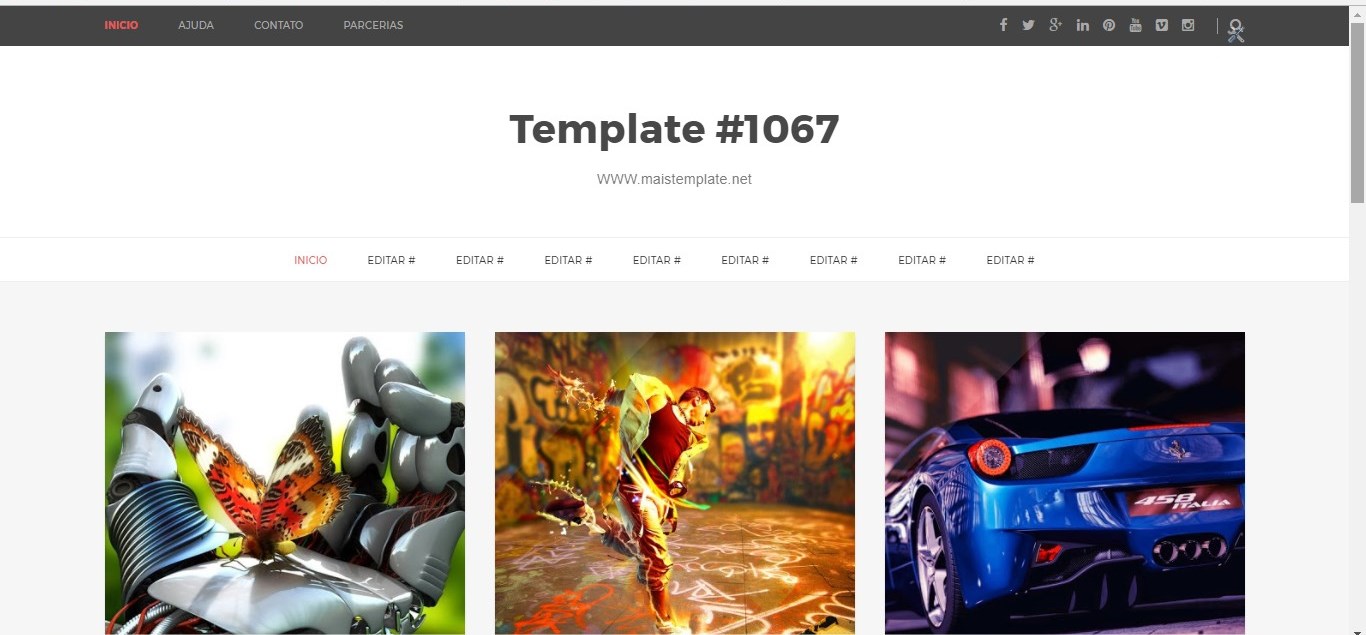The image size is (1366, 635).
Task: Select INICIO in the top dark bar
Action: (x=121, y=25)
